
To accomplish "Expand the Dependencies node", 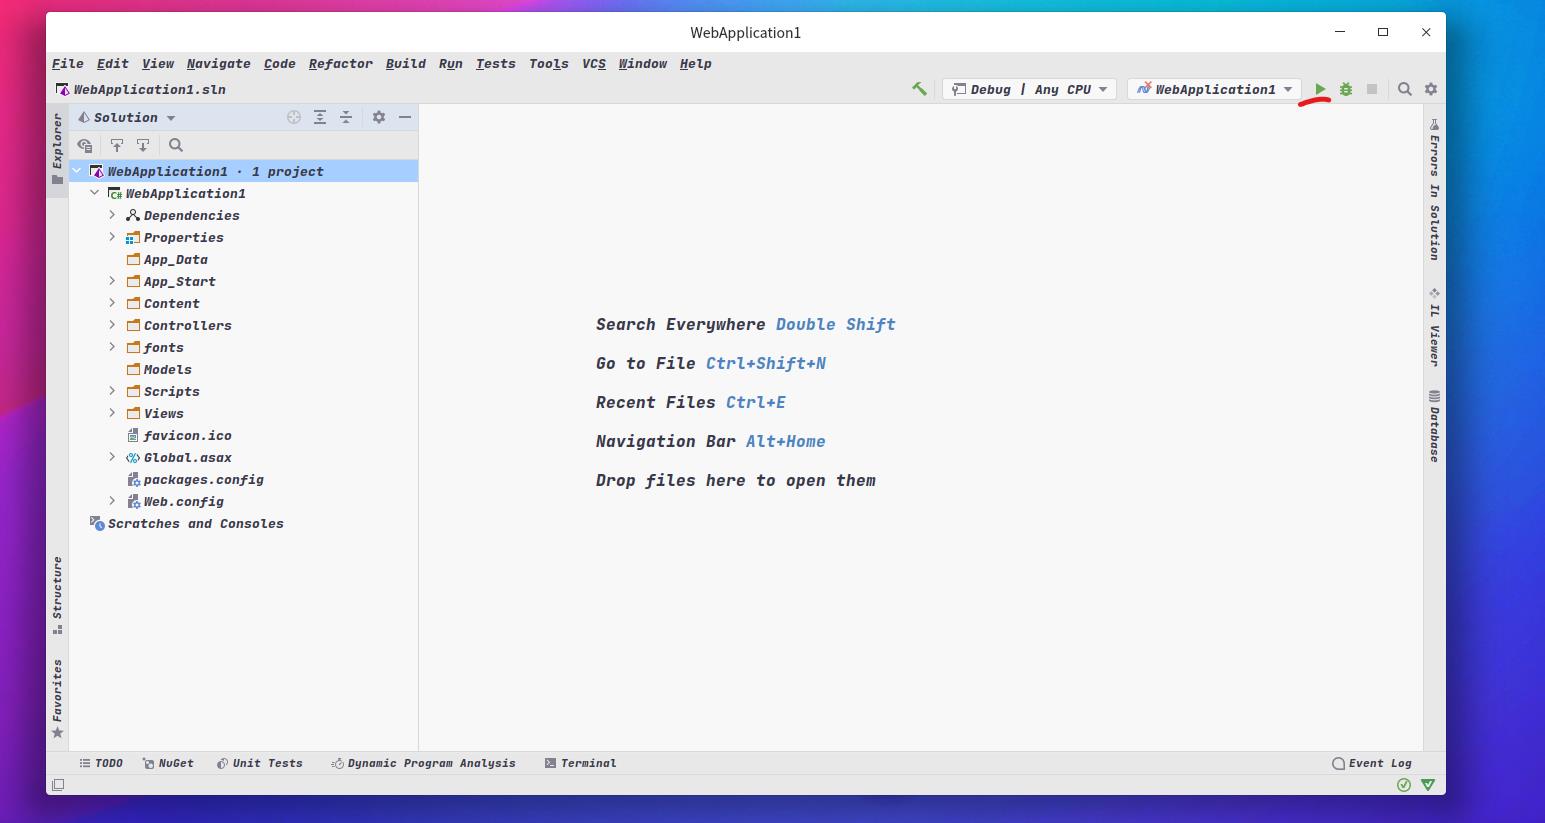I will [113, 215].
